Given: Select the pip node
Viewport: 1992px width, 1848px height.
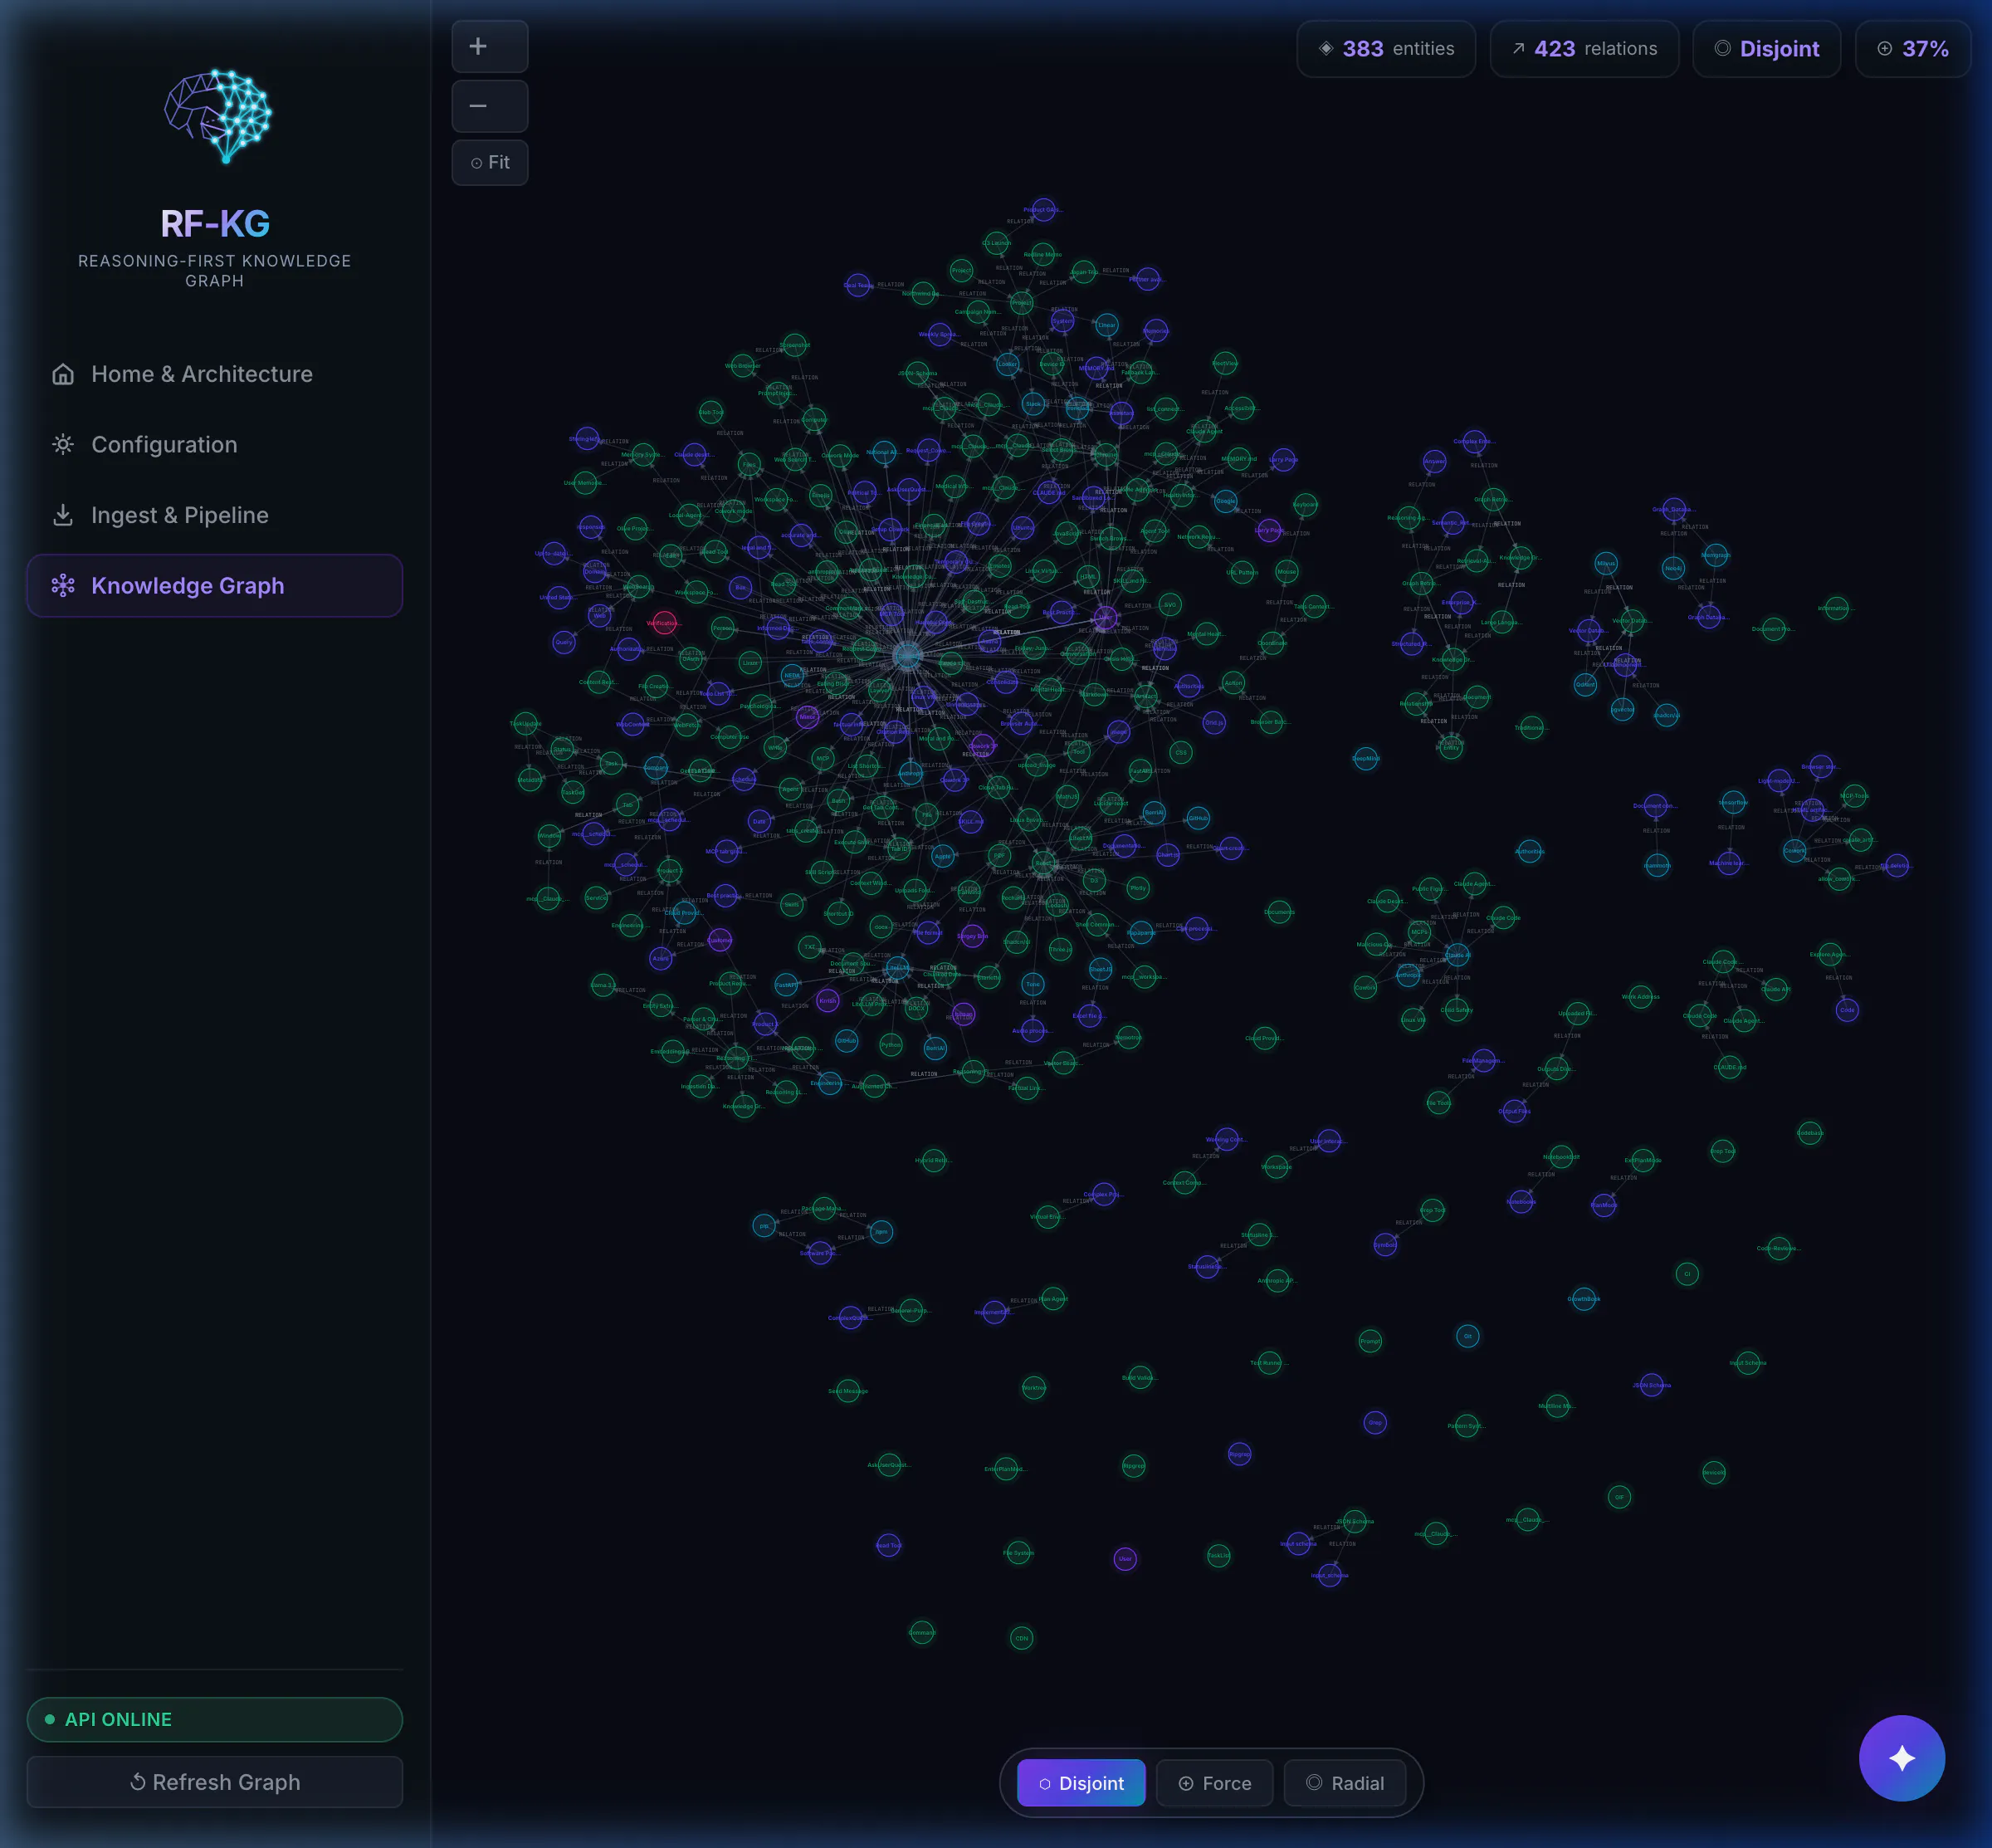Looking at the screenshot, I should tap(764, 1225).
